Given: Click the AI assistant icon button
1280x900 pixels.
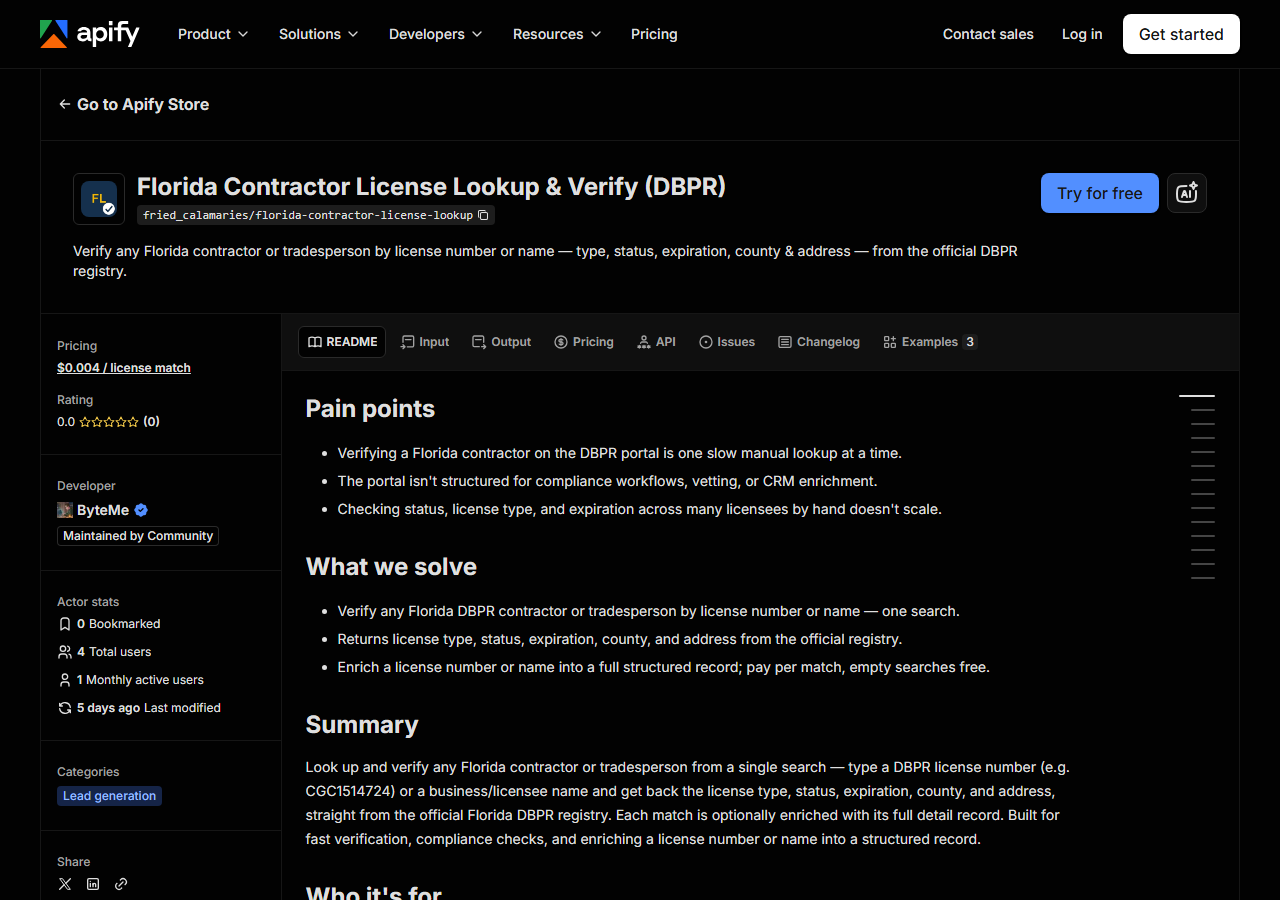Looking at the screenshot, I should point(1187,193).
